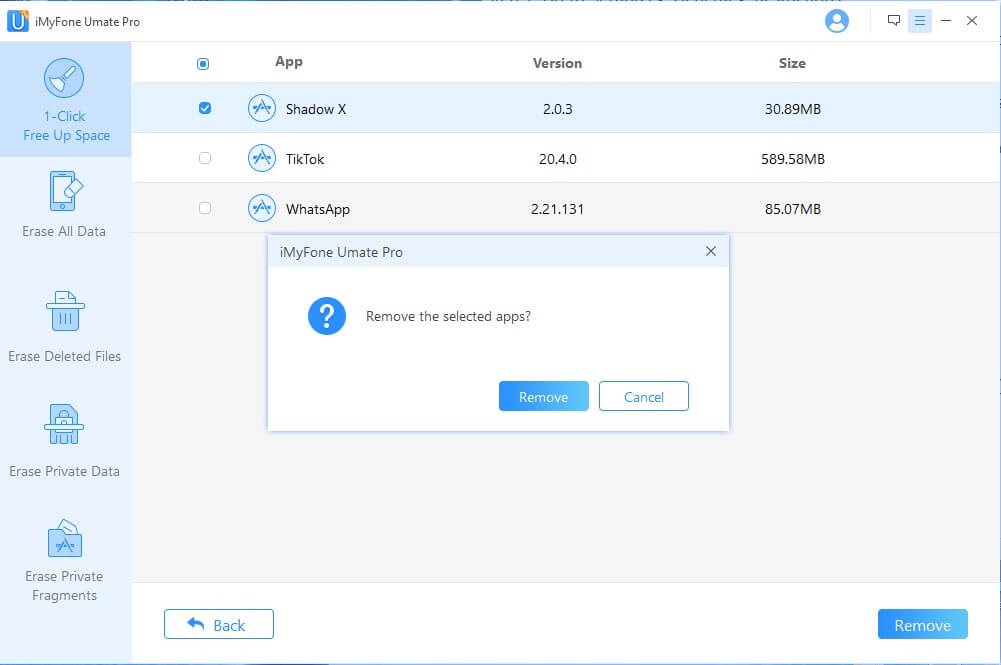Open the feedback chat bubble icon
This screenshot has width=1001, height=665.
pos(894,20)
